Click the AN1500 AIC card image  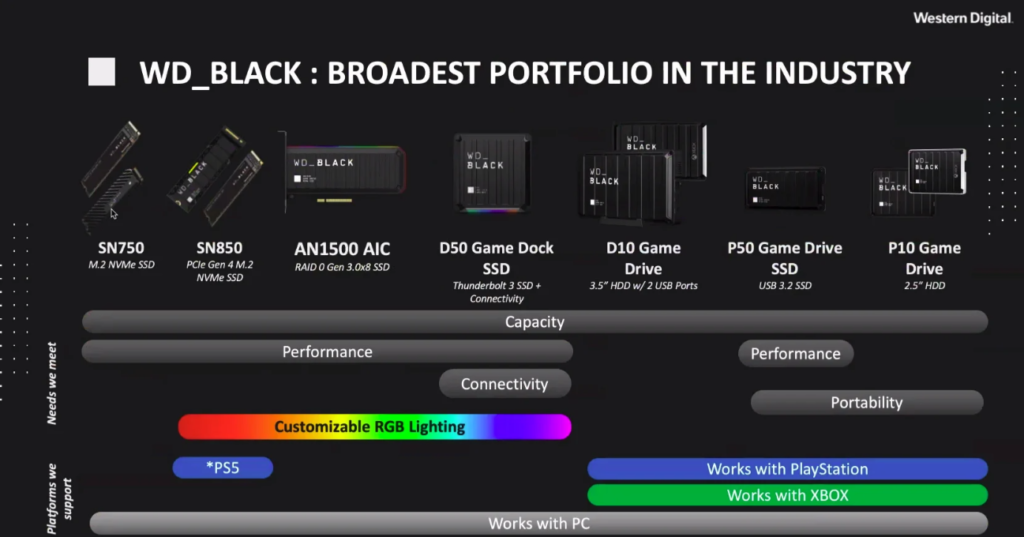(343, 173)
